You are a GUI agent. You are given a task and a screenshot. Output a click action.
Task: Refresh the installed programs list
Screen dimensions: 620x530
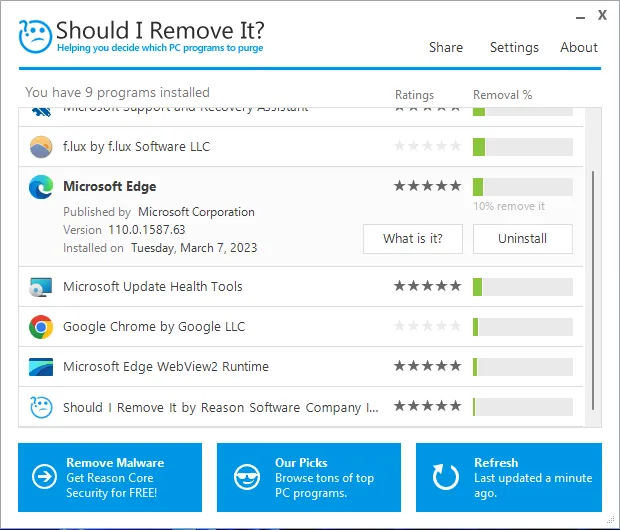[508, 477]
